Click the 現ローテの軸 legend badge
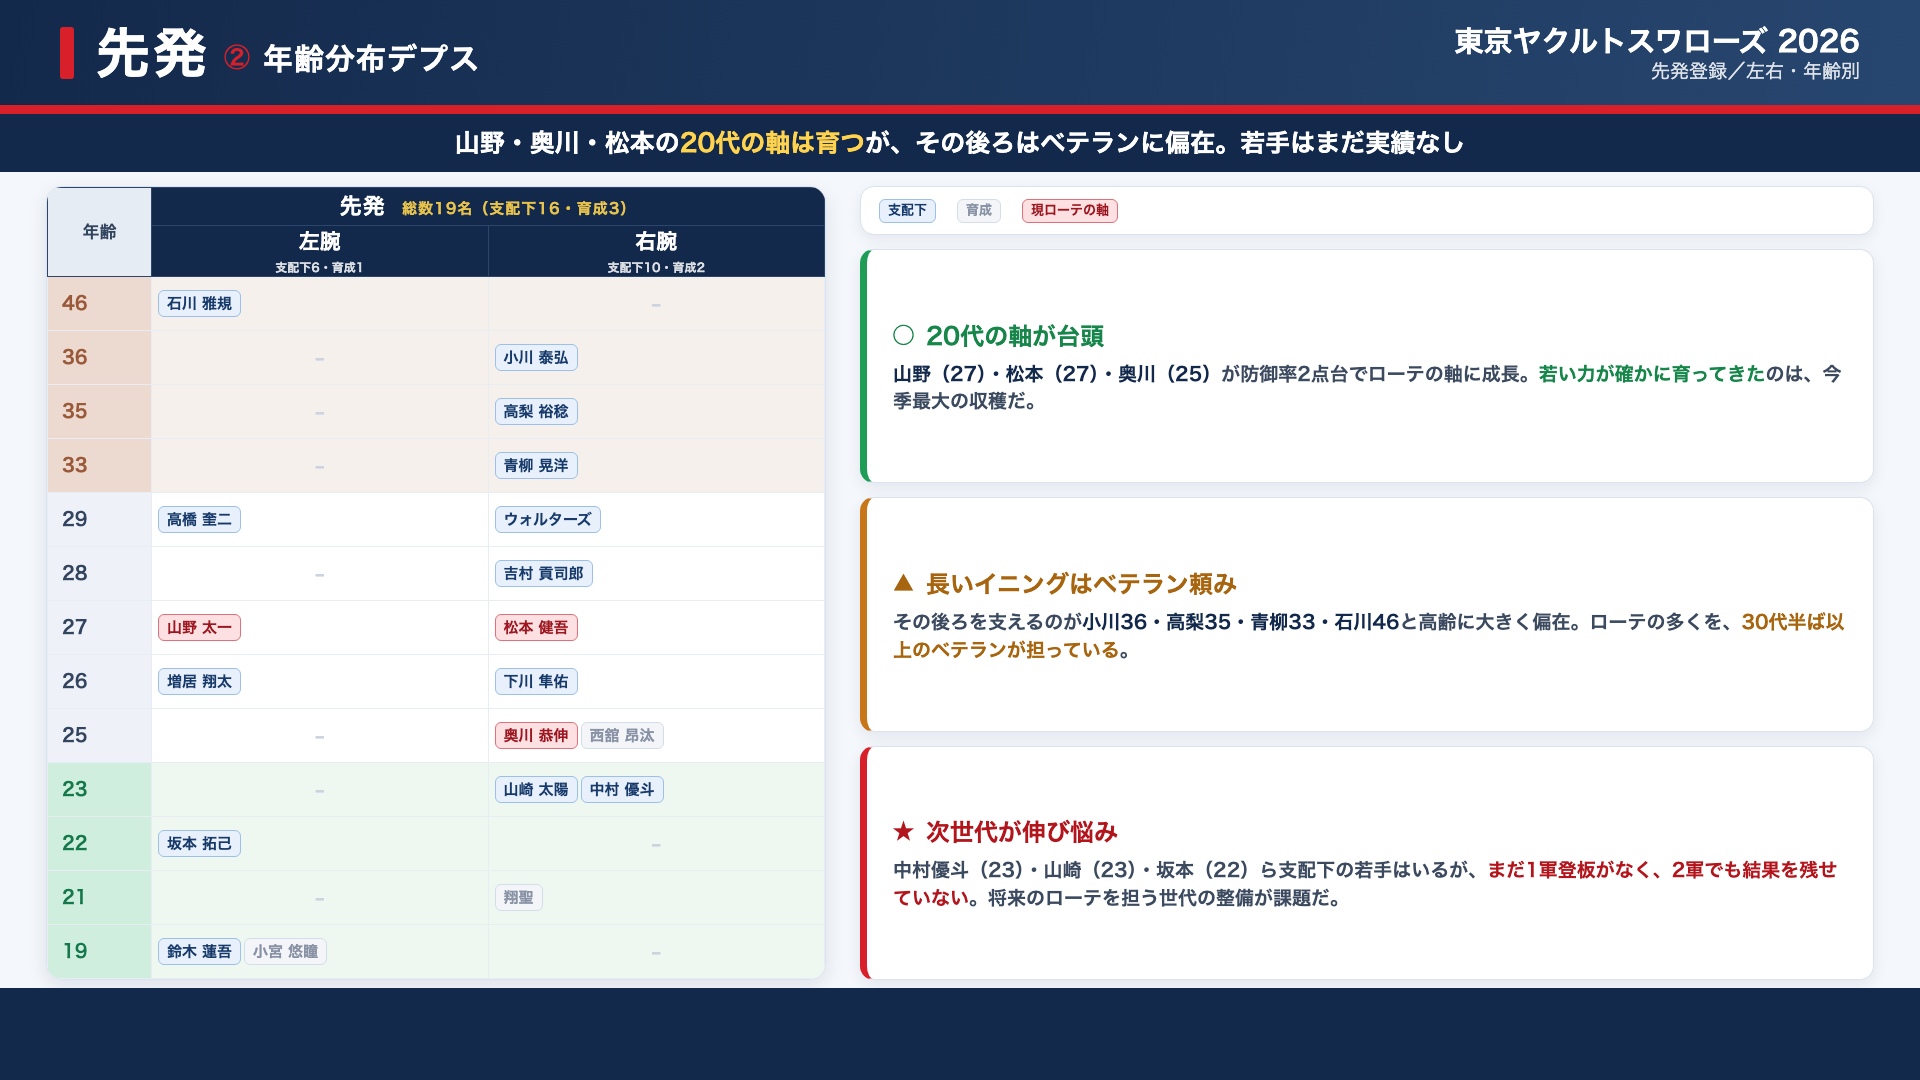1920x1080 pixels. [1070, 211]
